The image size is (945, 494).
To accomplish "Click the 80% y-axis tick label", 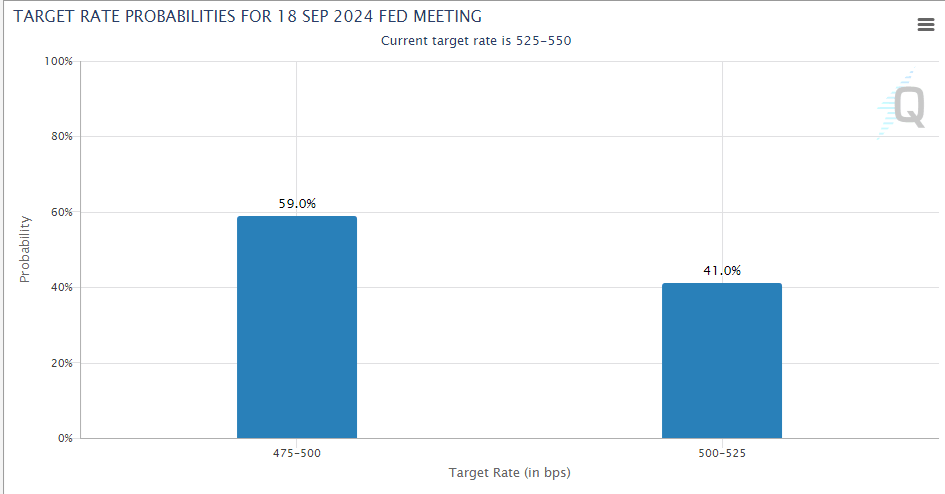I will 61,137.
